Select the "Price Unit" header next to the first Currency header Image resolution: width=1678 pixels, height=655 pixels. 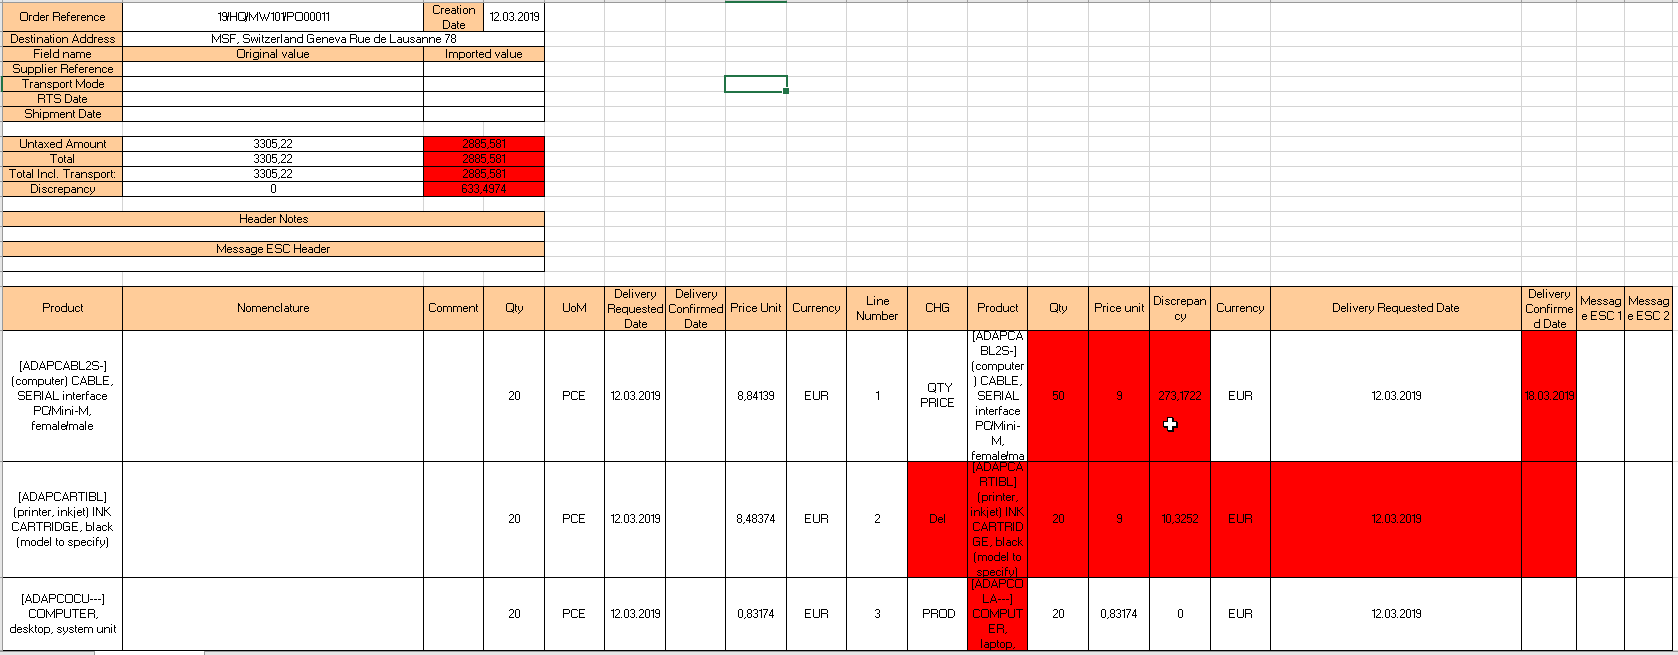[x=756, y=308]
